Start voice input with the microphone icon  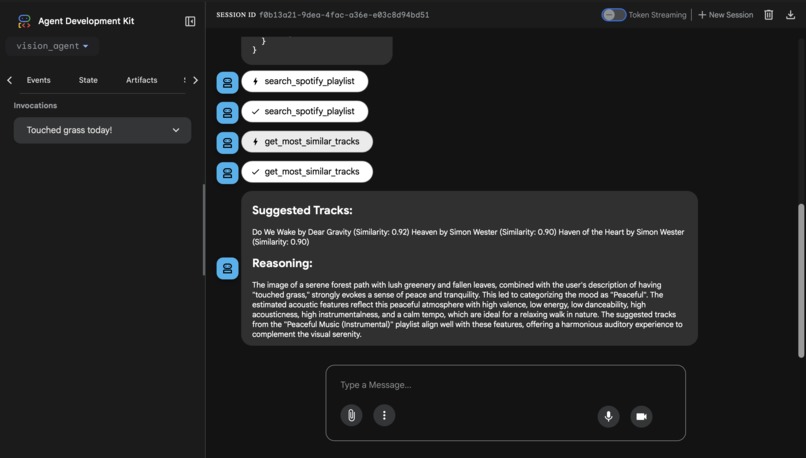click(x=608, y=416)
